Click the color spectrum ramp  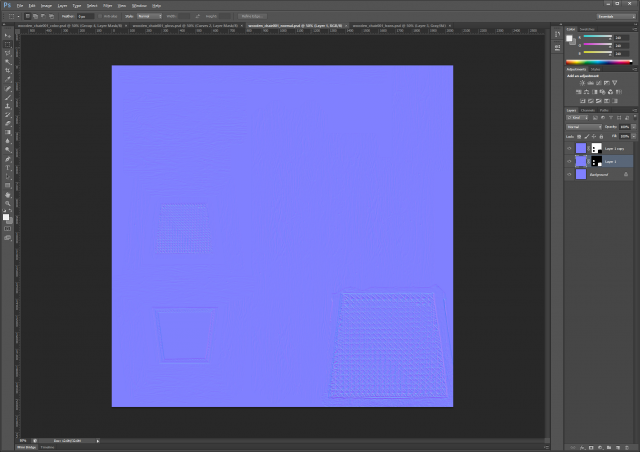pos(599,62)
